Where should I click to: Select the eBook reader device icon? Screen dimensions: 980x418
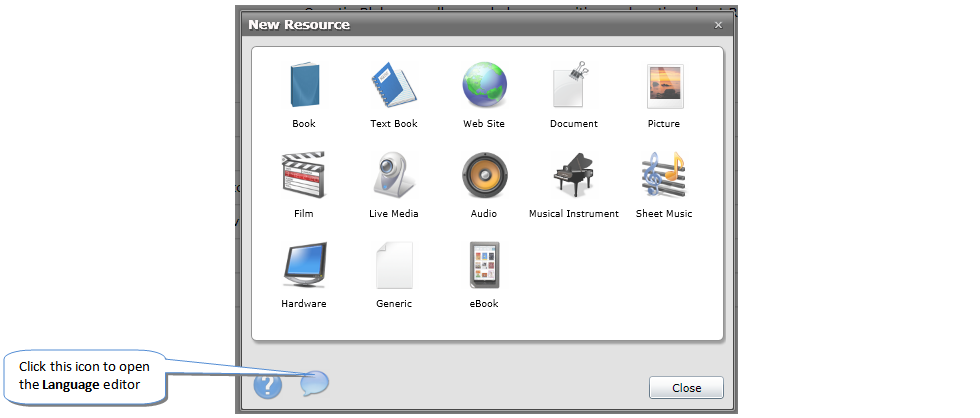(x=484, y=265)
